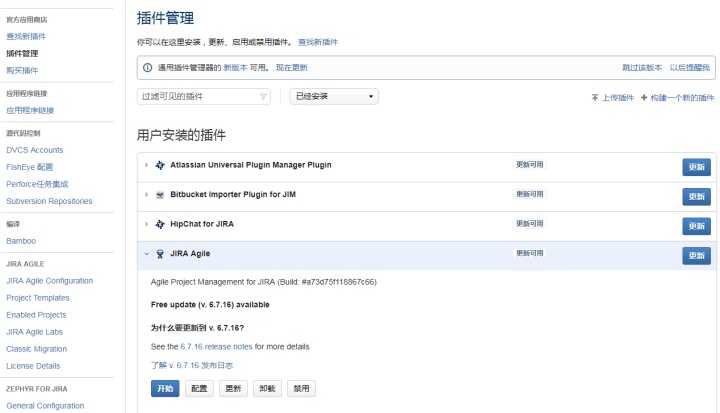Image resolution: width=720 pixels, height=413 pixels.
Task: Open Classic Migration in sidebar
Action: point(37,349)
